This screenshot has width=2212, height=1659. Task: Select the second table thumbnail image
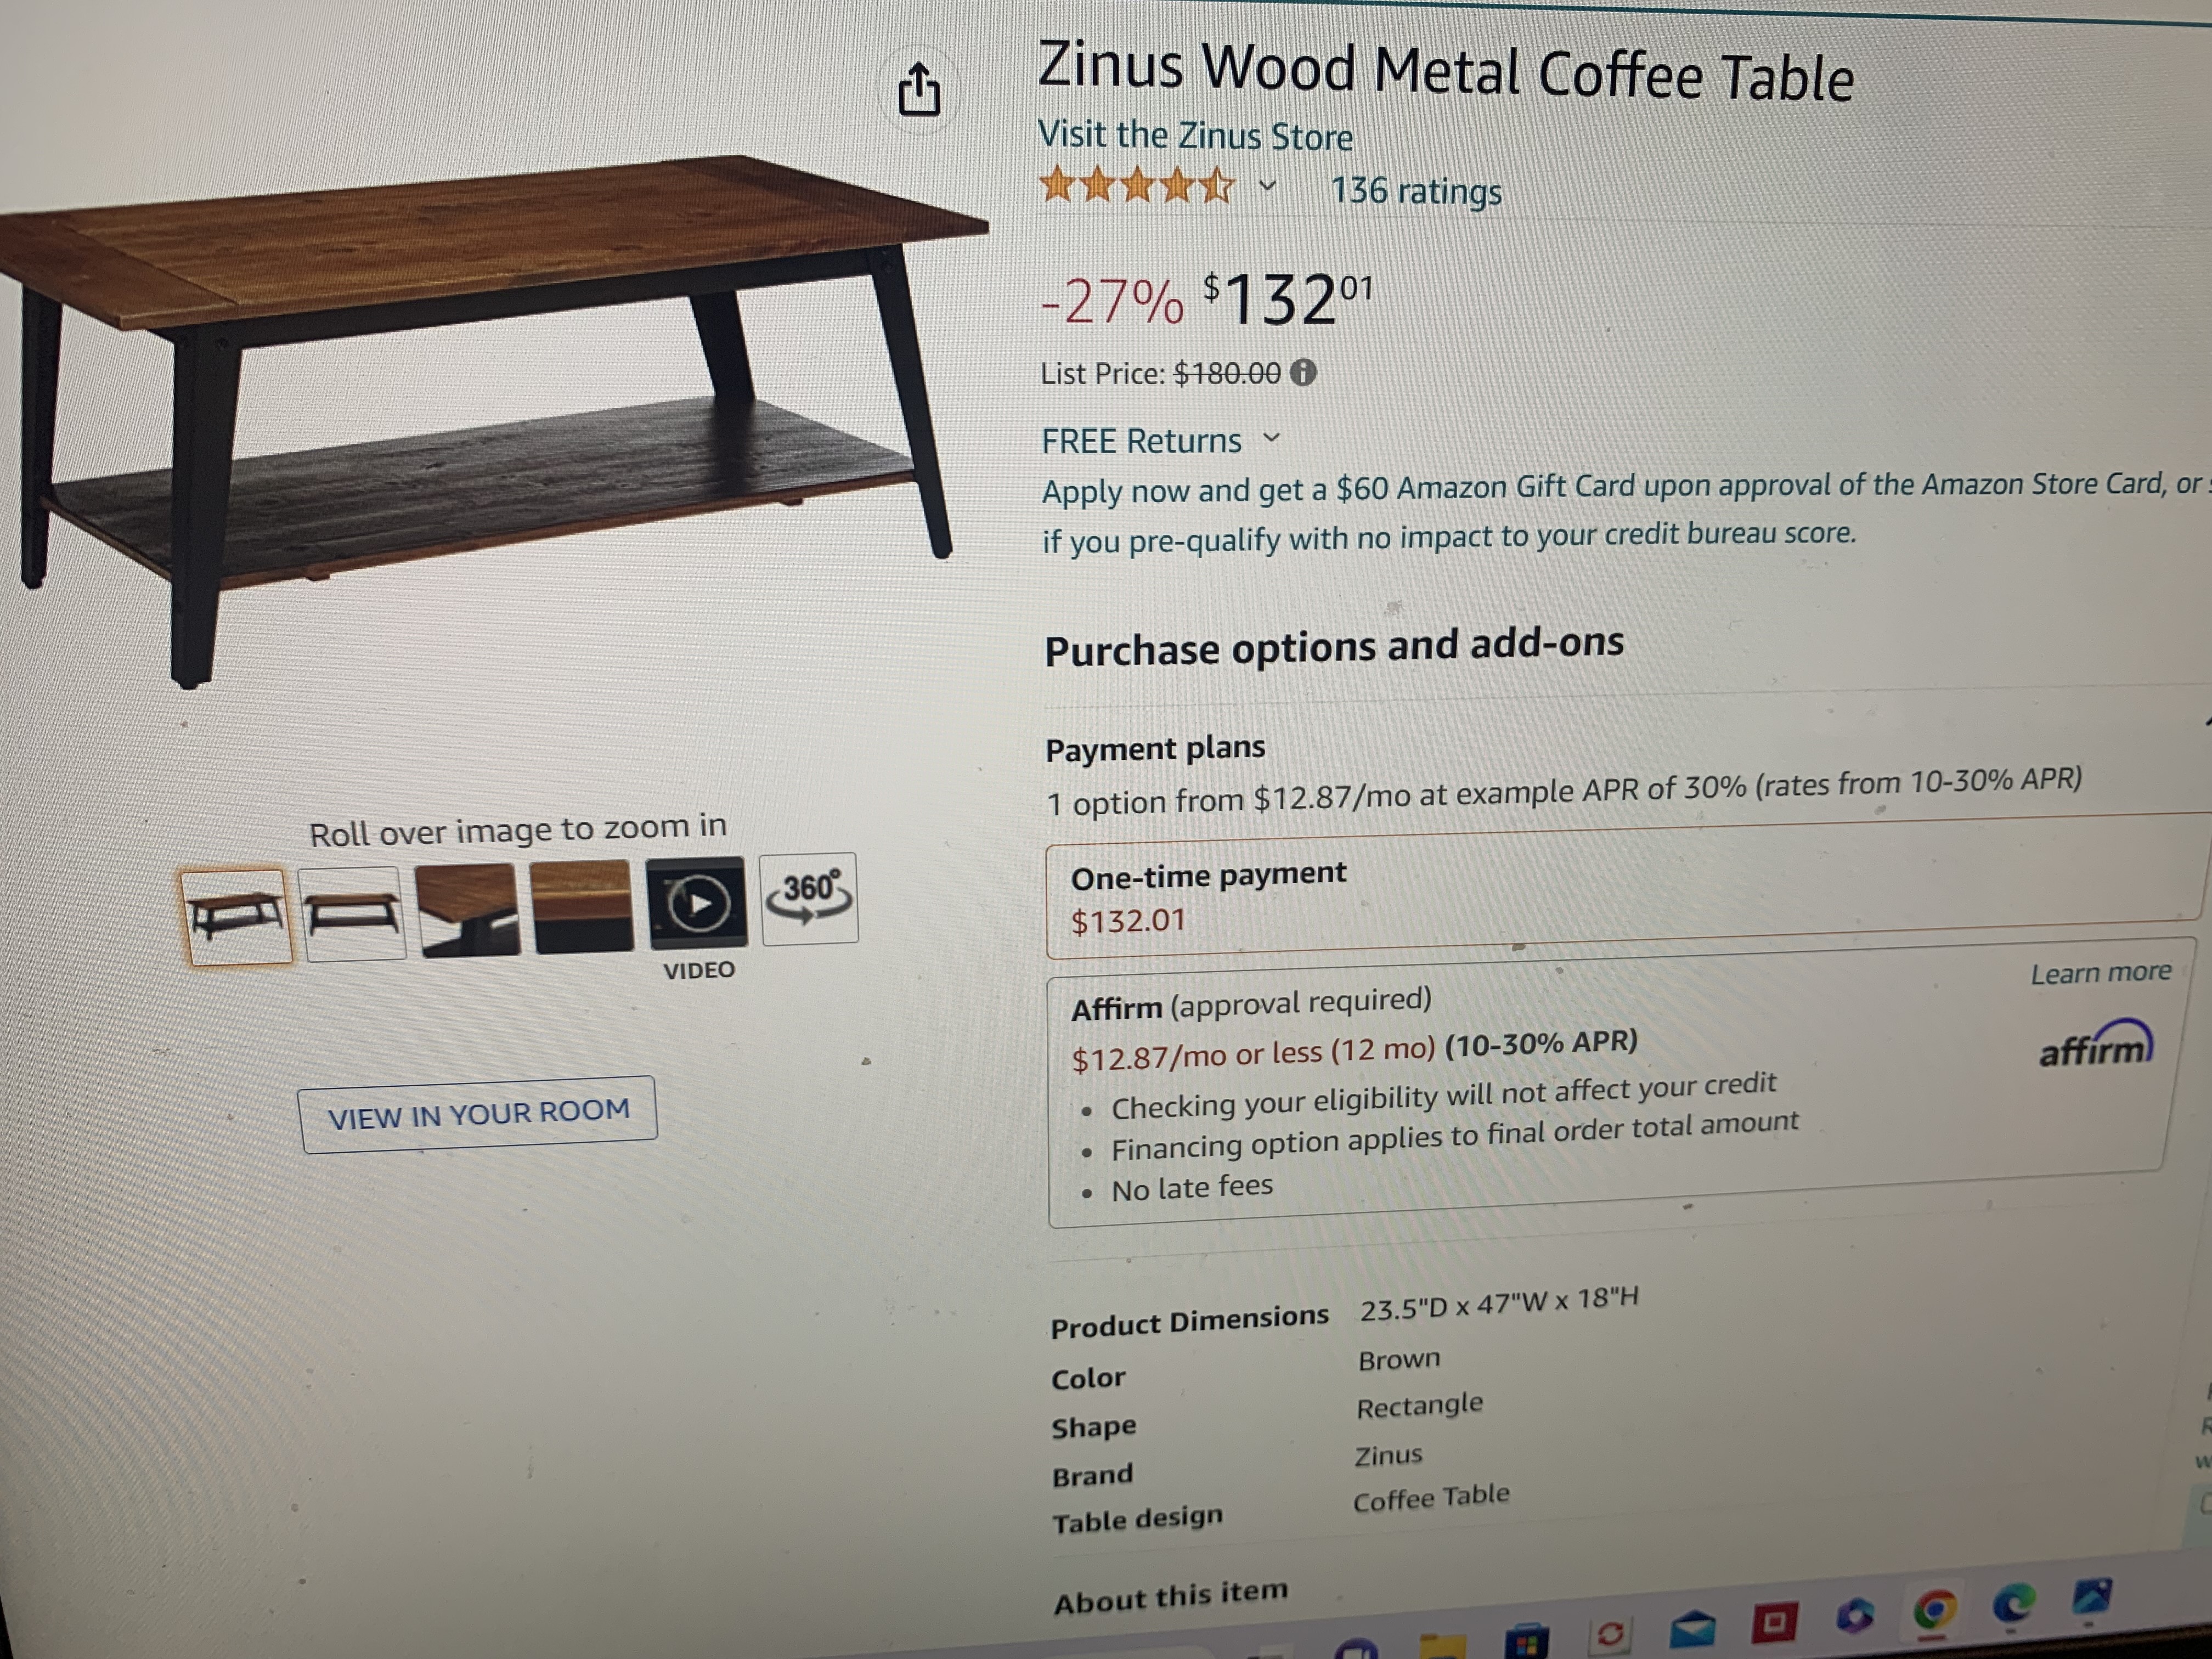tap(352, 913)
